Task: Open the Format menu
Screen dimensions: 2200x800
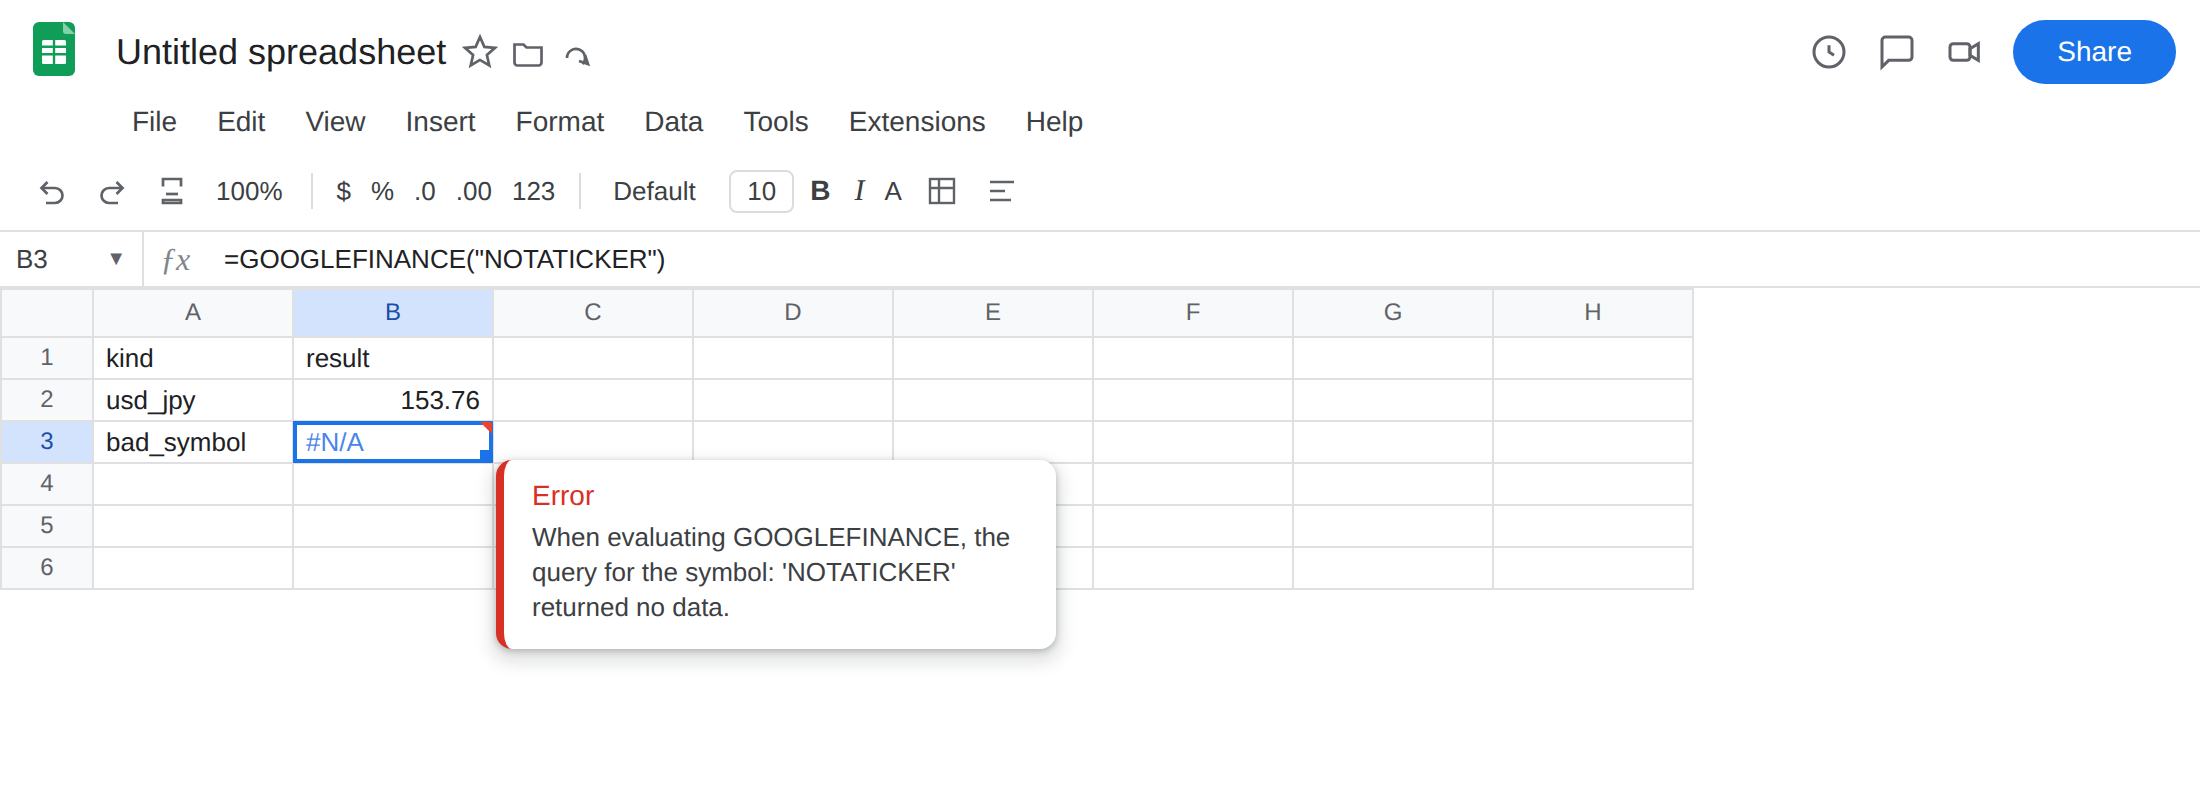Action: click(x=559, y=121)
